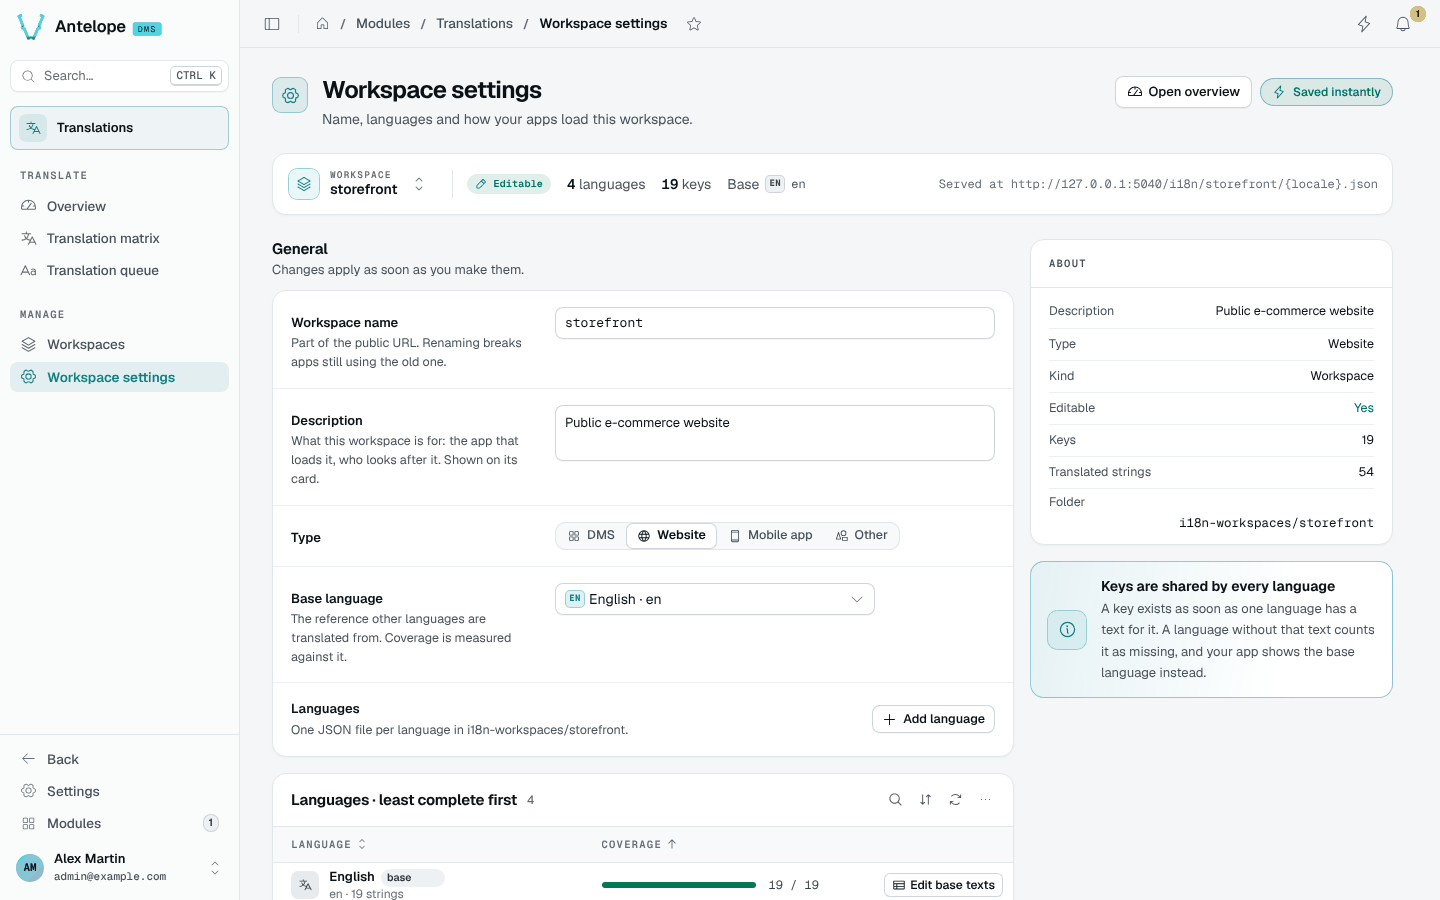This screenshot has height=900, width=1440.
Task: Click the notification count badge
Action: tap(1417, 14)
